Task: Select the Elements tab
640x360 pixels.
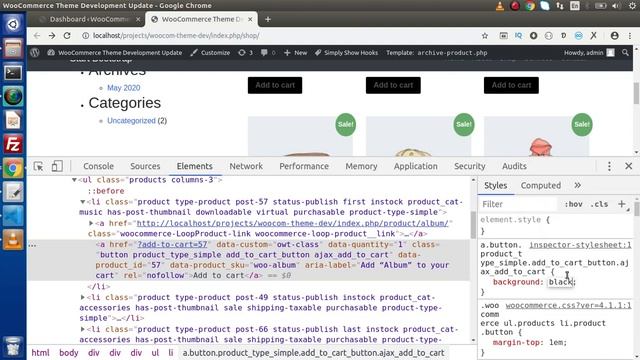Action: pyautogui.click(x=194, y=166)
